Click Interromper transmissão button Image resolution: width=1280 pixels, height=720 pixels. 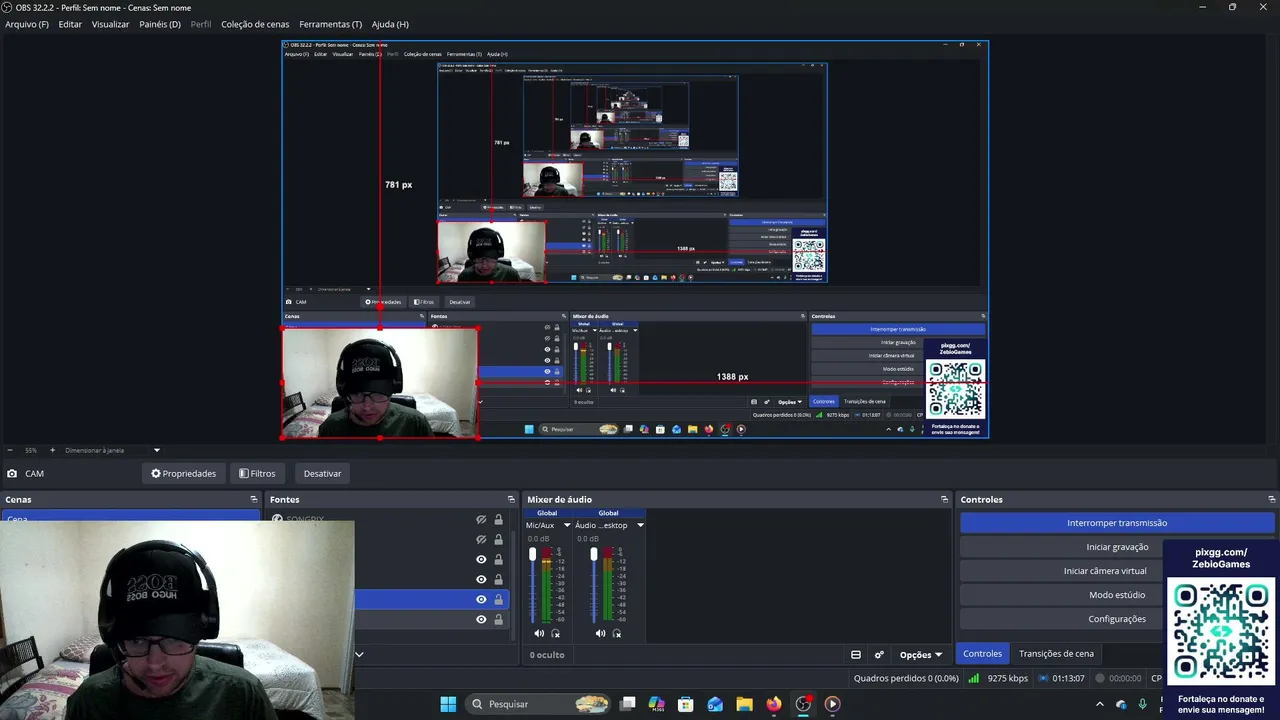(1117, 523)
